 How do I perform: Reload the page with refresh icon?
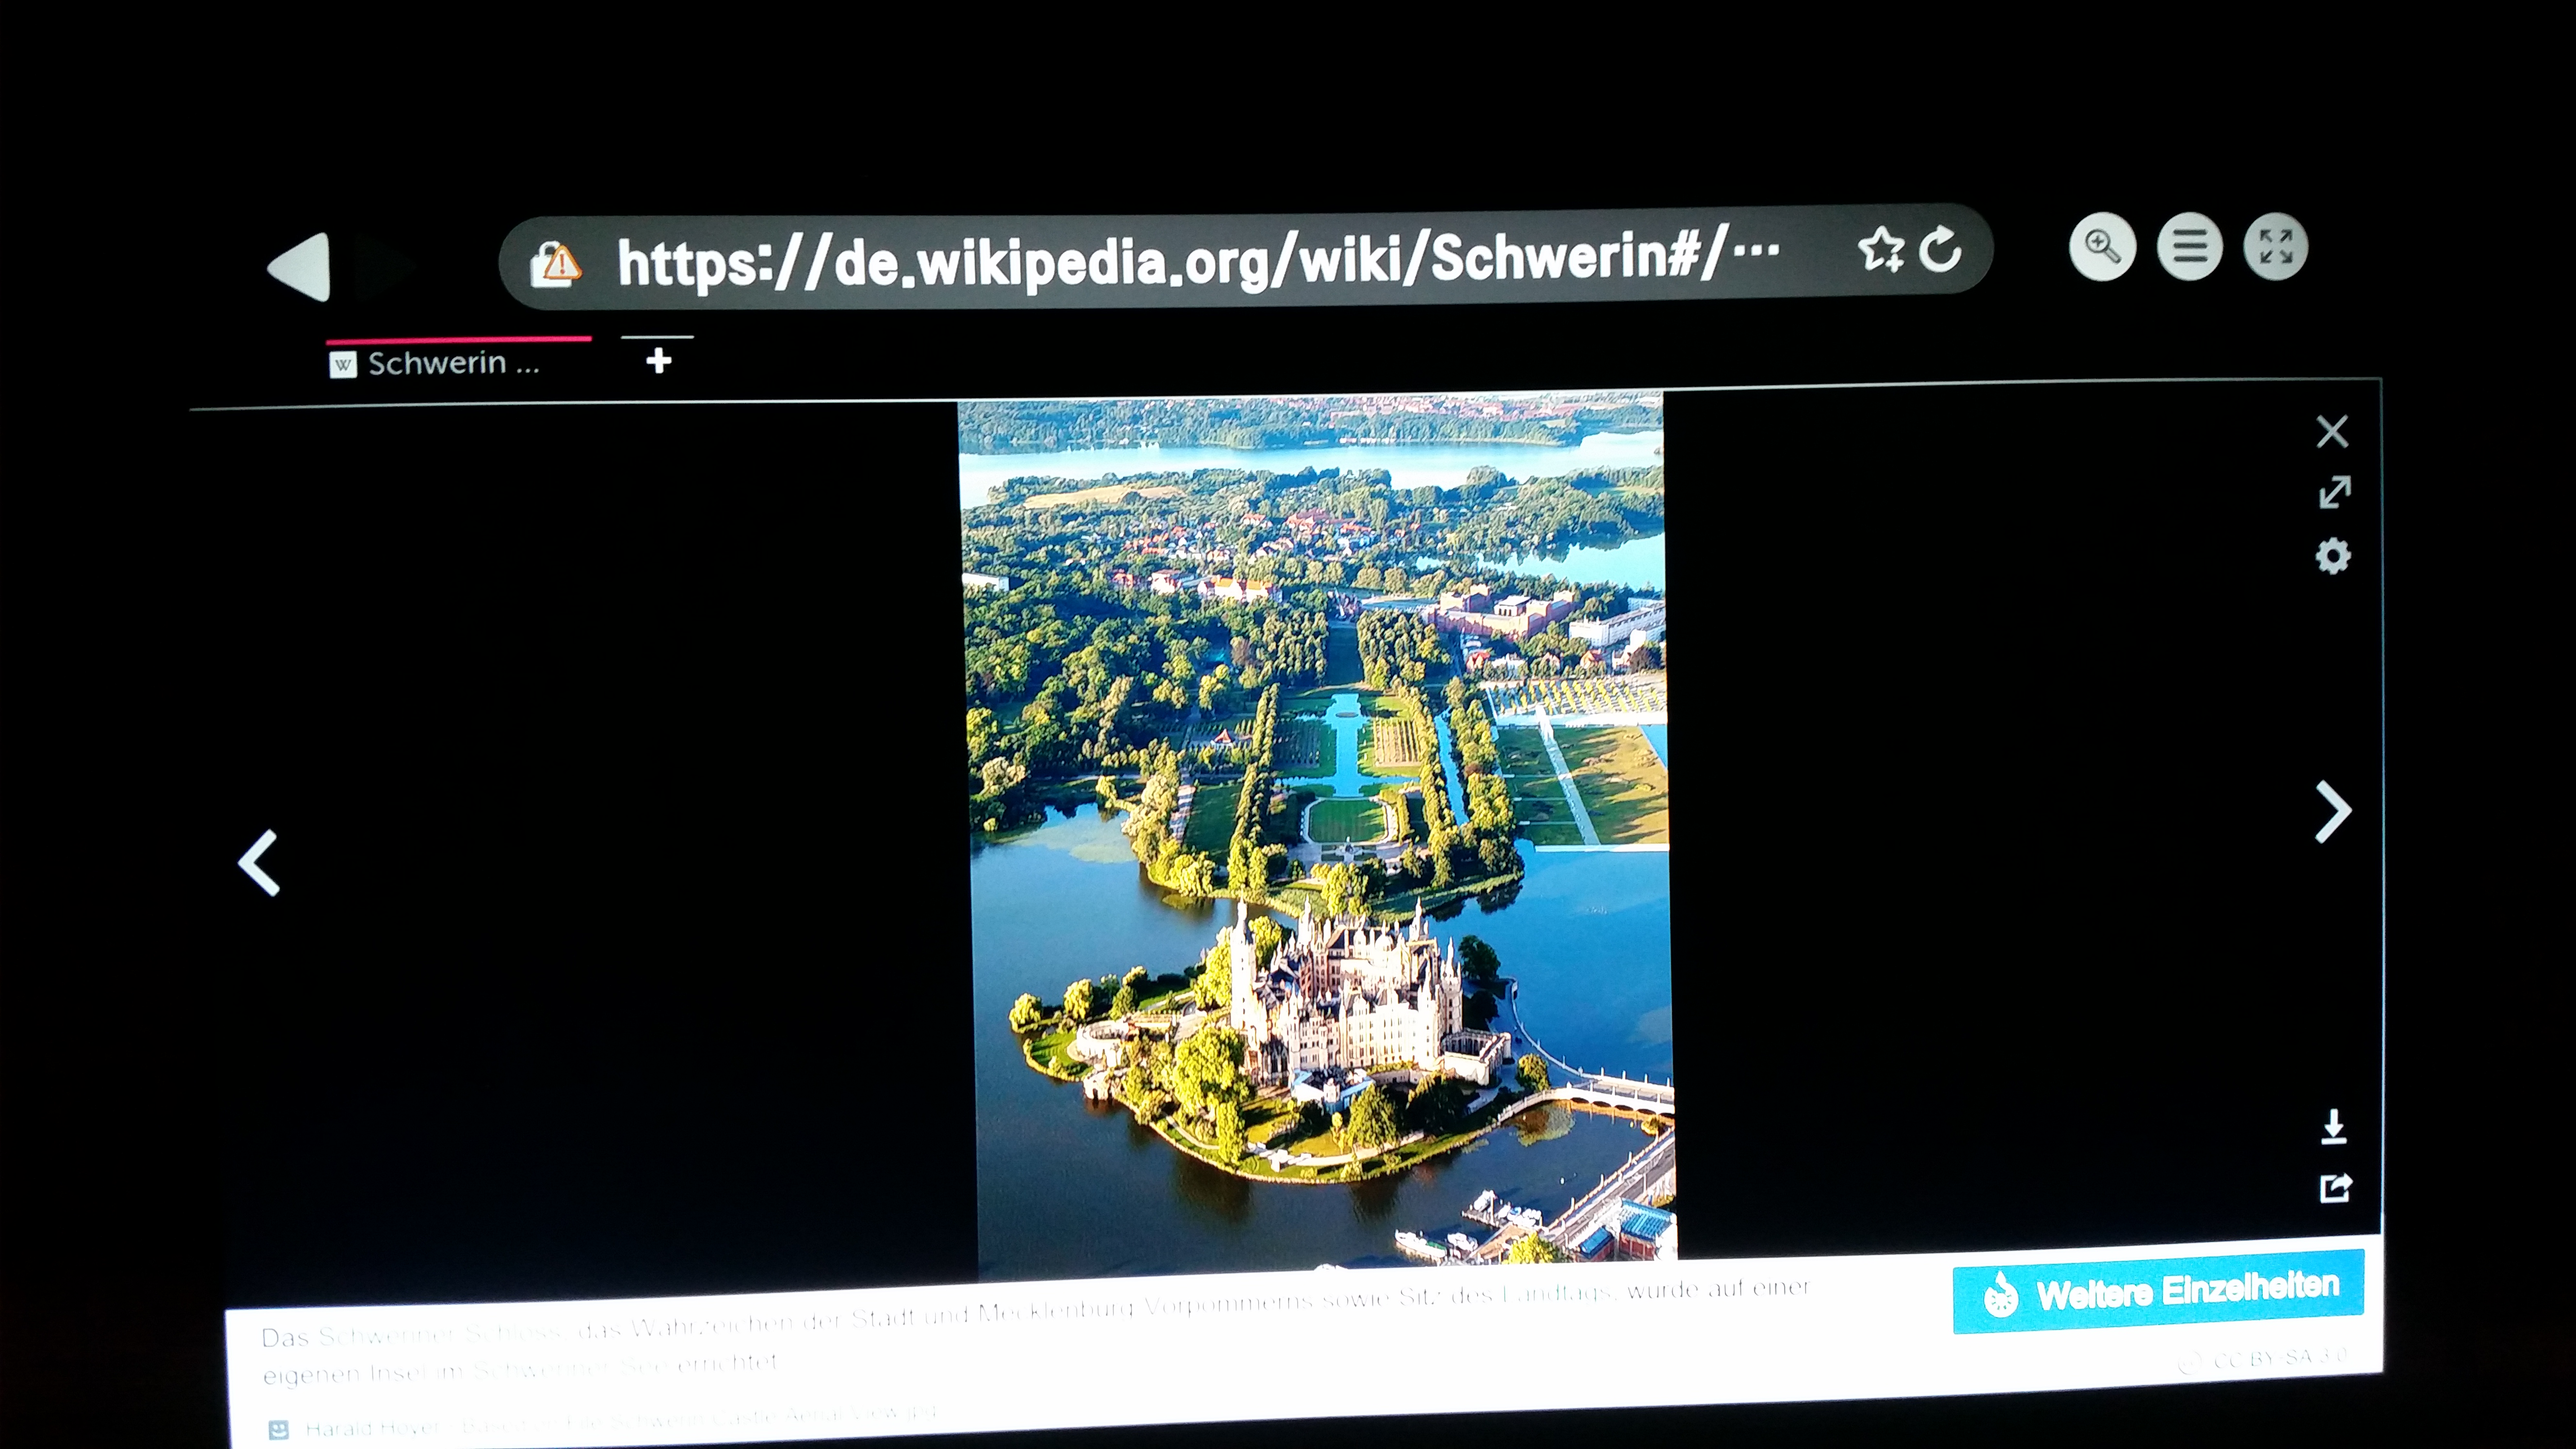click(x=1941, y=249)
